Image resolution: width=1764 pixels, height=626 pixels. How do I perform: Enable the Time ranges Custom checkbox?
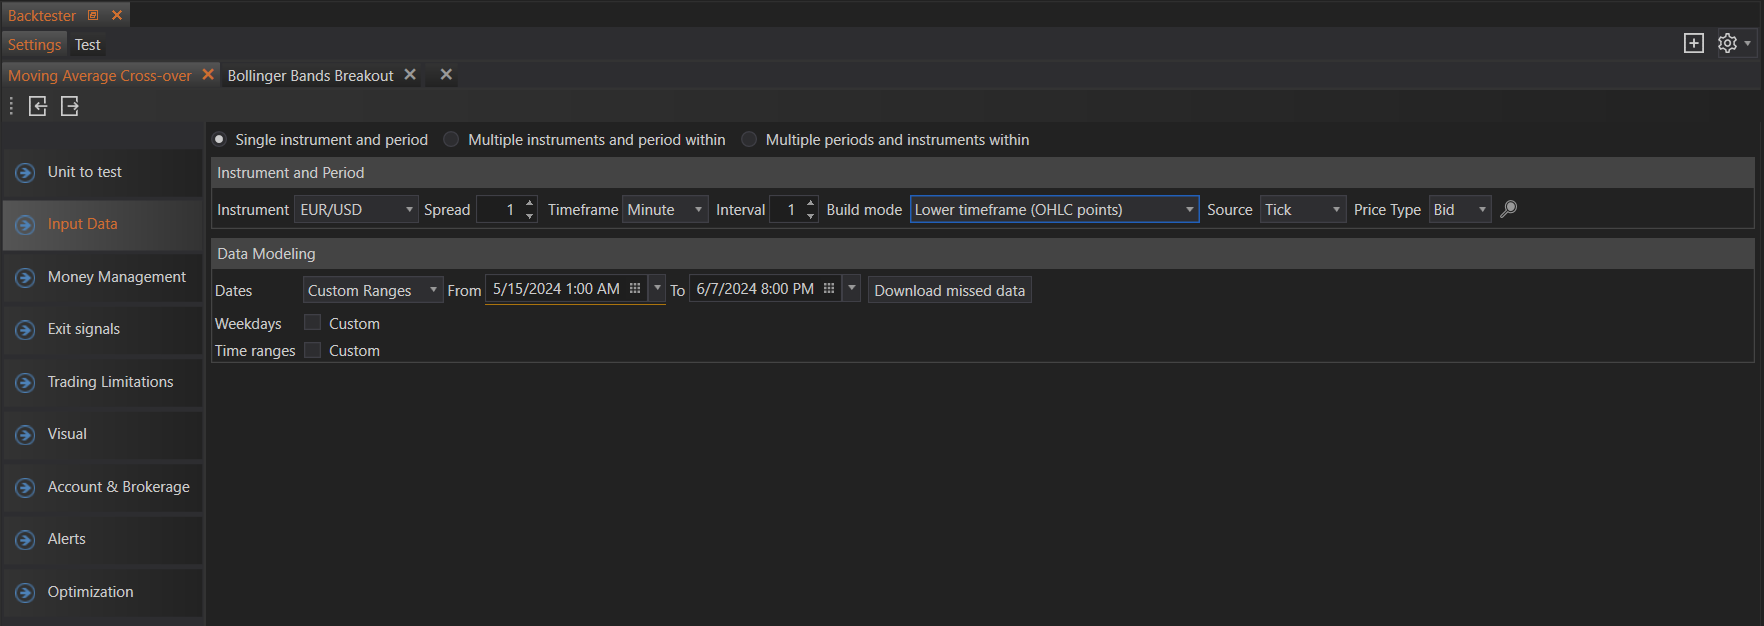pyautogui.click(x=313, y=350)
